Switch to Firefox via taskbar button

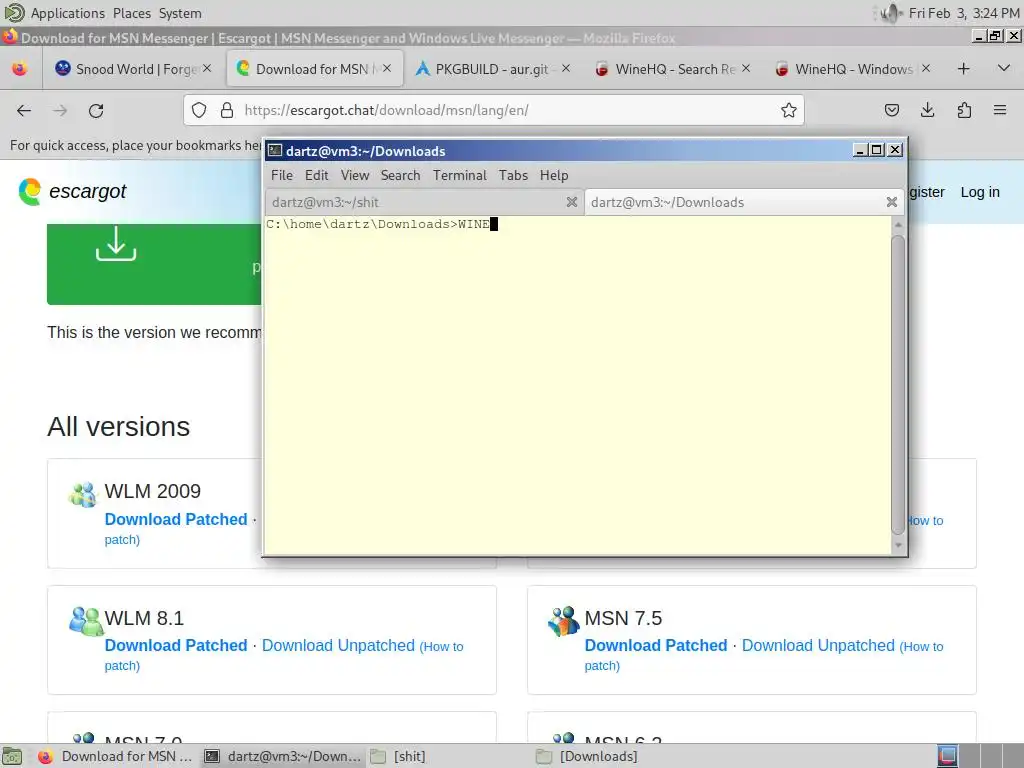114,756
